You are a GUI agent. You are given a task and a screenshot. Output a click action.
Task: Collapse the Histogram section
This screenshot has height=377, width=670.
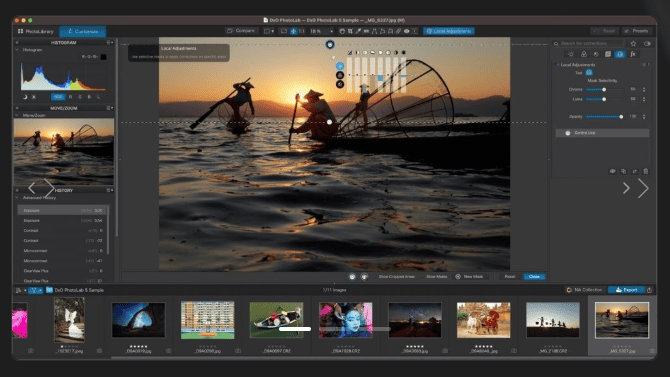click(17, 50)
